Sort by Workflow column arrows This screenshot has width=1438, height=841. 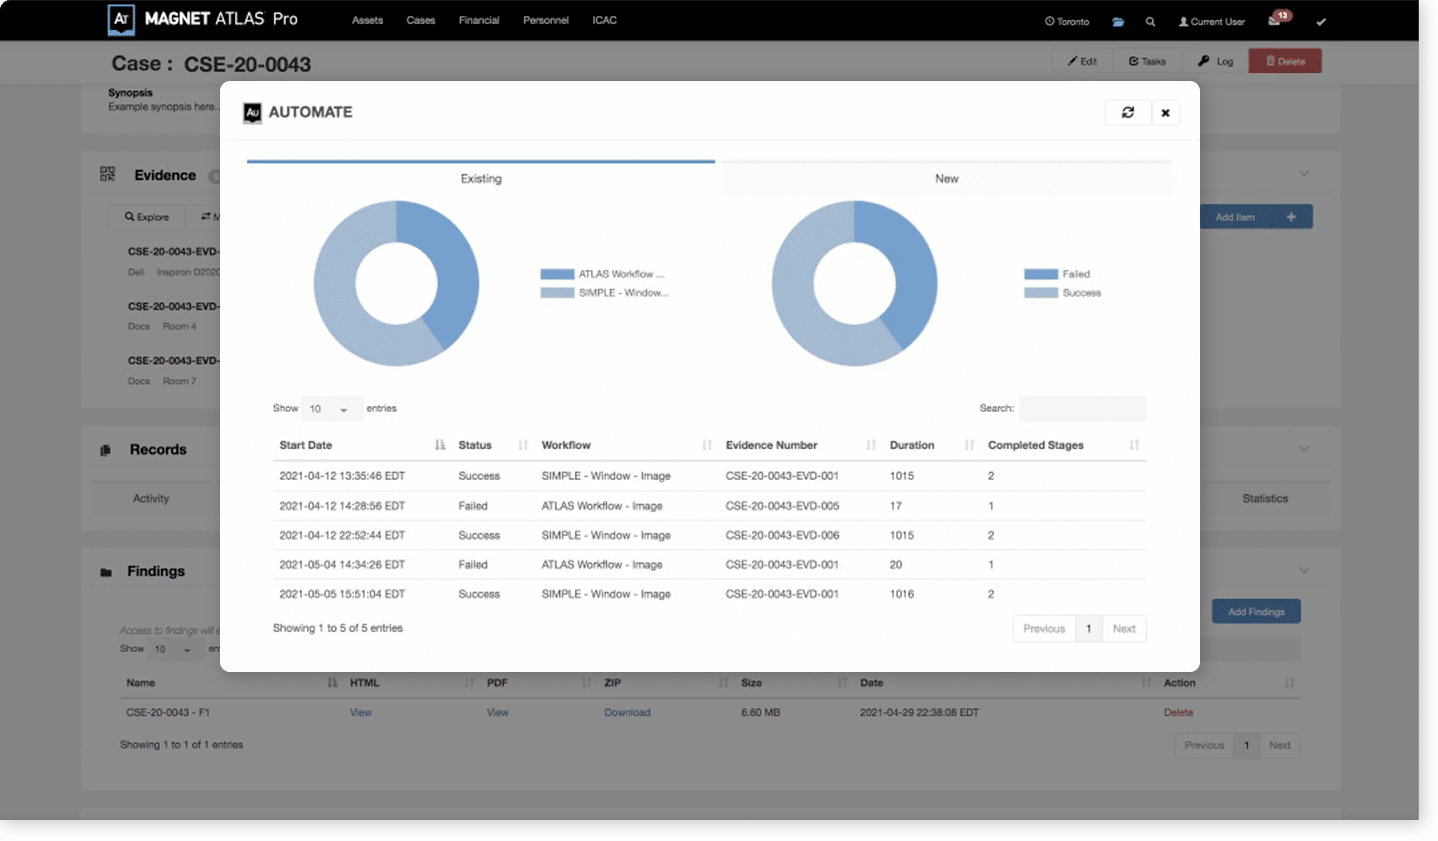707,445
